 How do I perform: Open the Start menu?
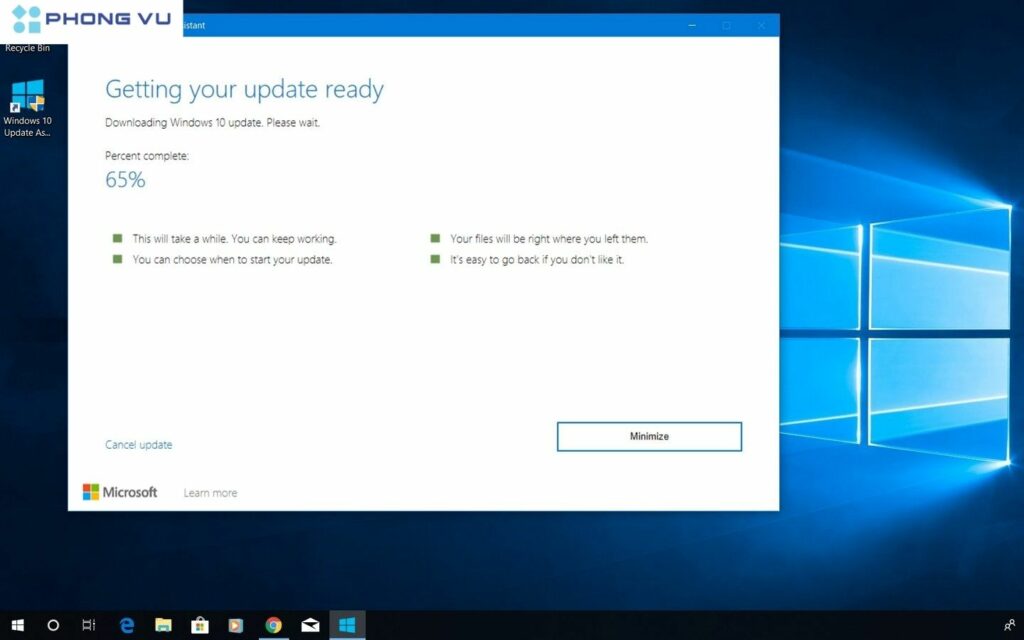click(x=17, y=625)
